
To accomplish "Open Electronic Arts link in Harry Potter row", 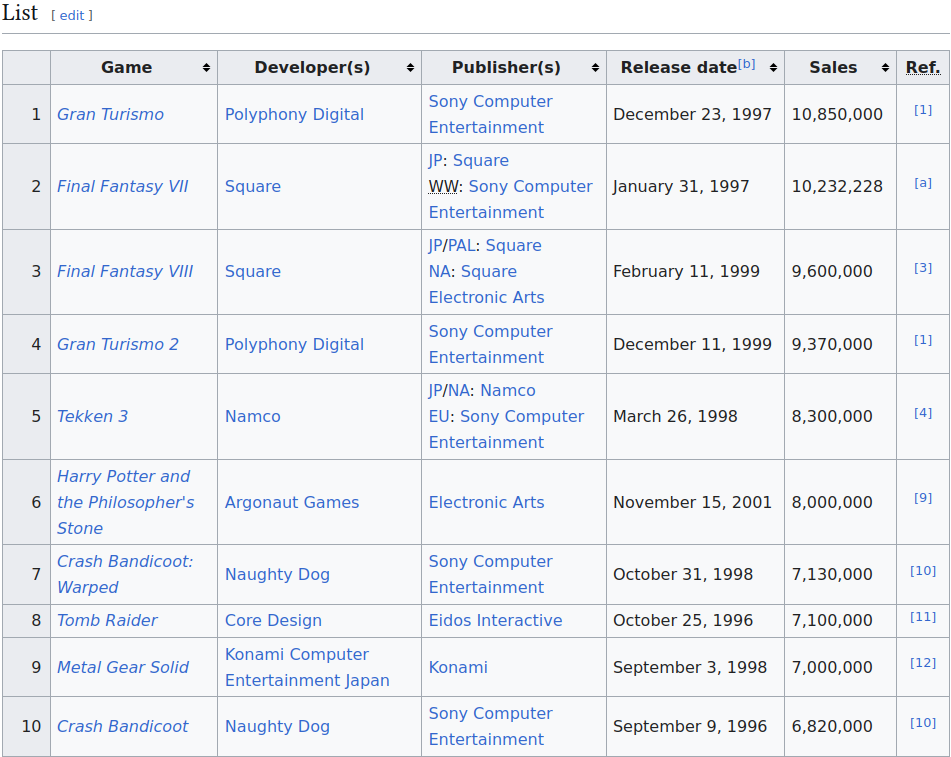I will (x=486, y=502).
